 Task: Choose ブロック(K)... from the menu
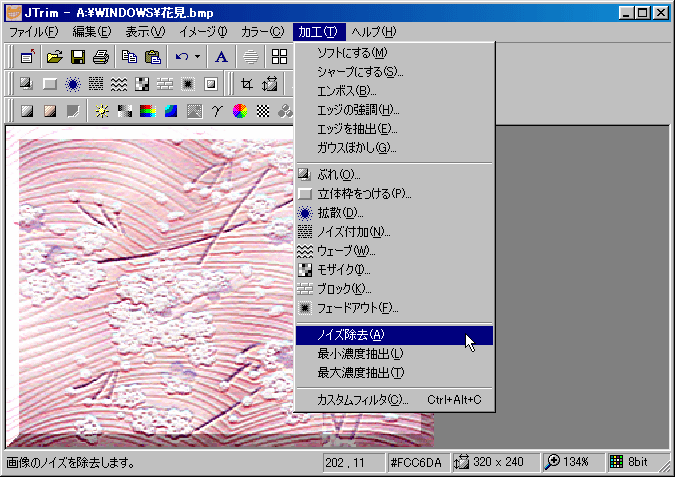coord(394,288)
